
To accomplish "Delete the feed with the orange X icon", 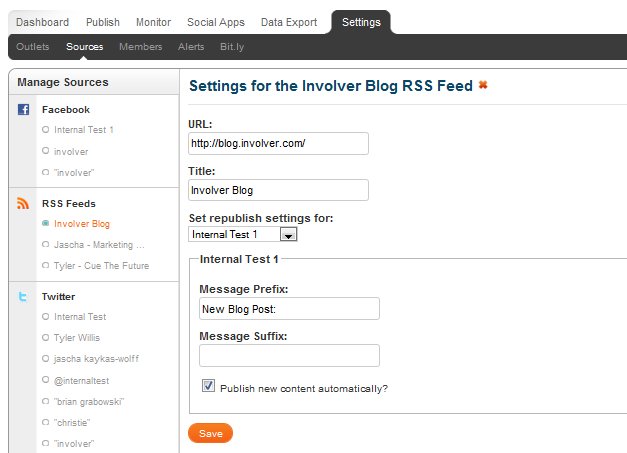I will point(483,85).
